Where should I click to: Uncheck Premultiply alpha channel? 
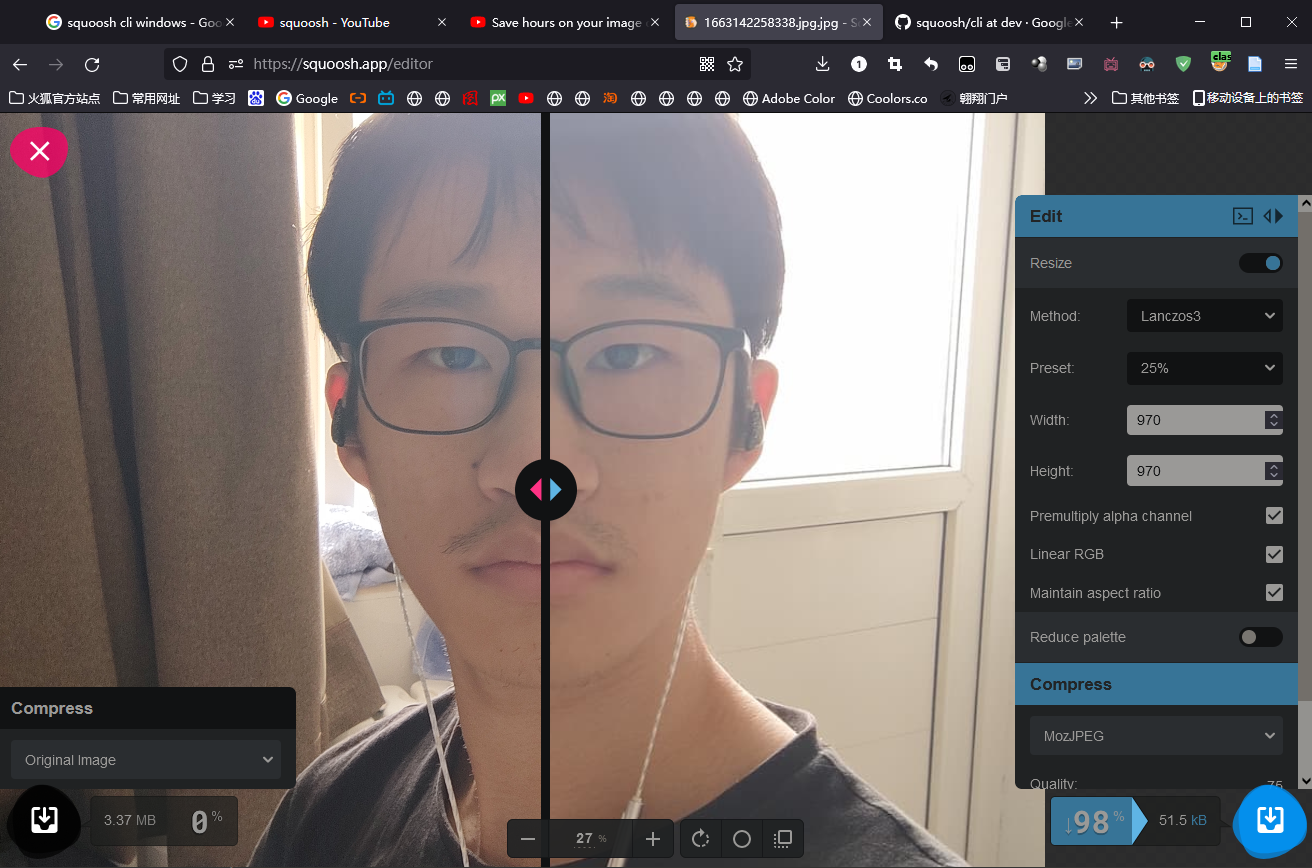[x=1274, y=516]
